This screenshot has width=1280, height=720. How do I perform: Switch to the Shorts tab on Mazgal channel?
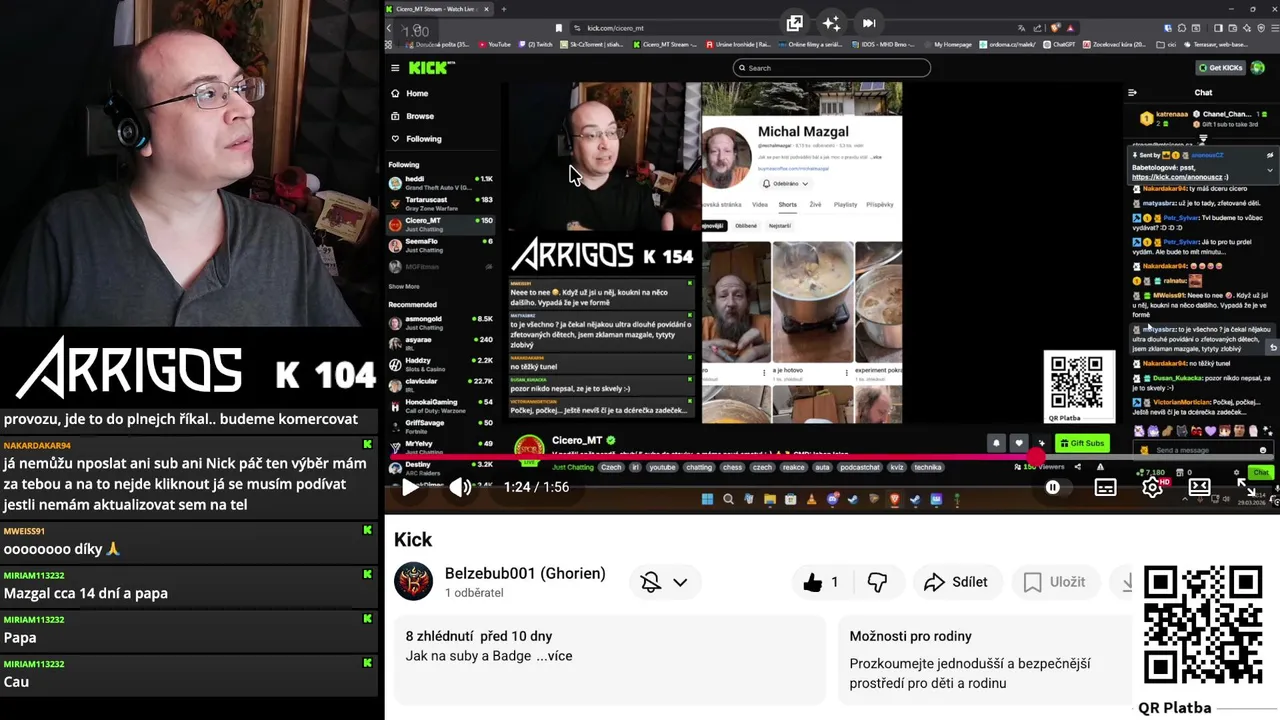tap(788, 204)
